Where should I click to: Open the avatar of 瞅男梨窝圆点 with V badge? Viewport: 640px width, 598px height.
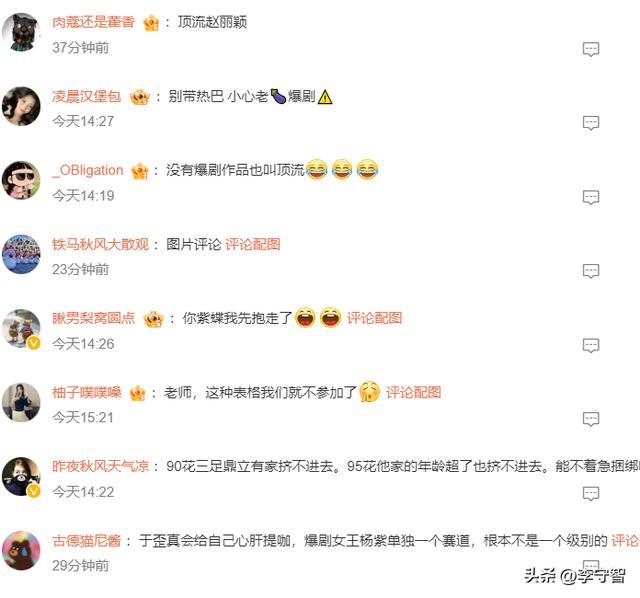21,329
